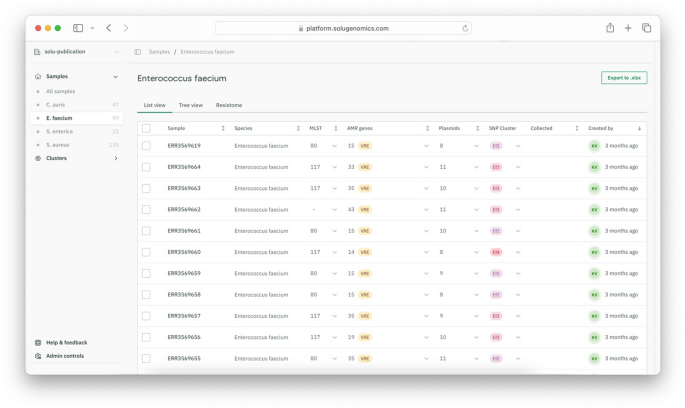The height and width of the screenshot is (408, 685).
Task: Expand MLST details for ERR3569661
Action: 335,231
